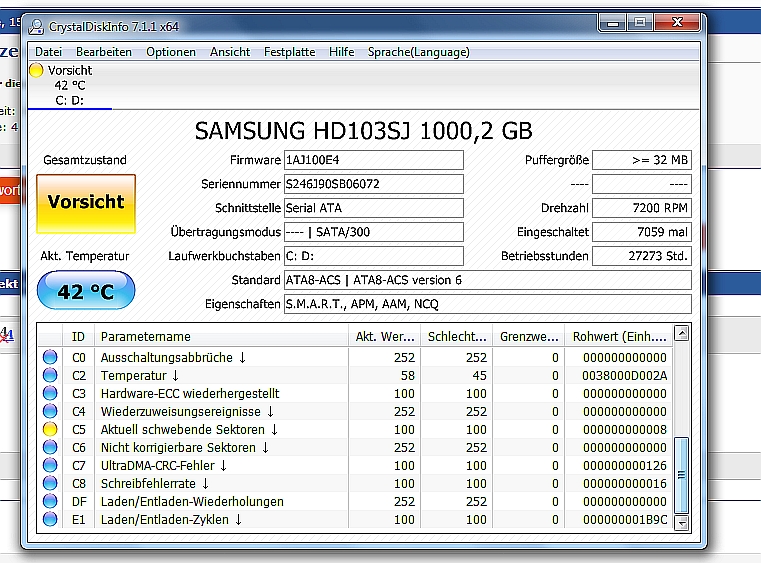761x563 pixels.
Task: Maximize the CrystalDiskInfo window
Action: 640,22
